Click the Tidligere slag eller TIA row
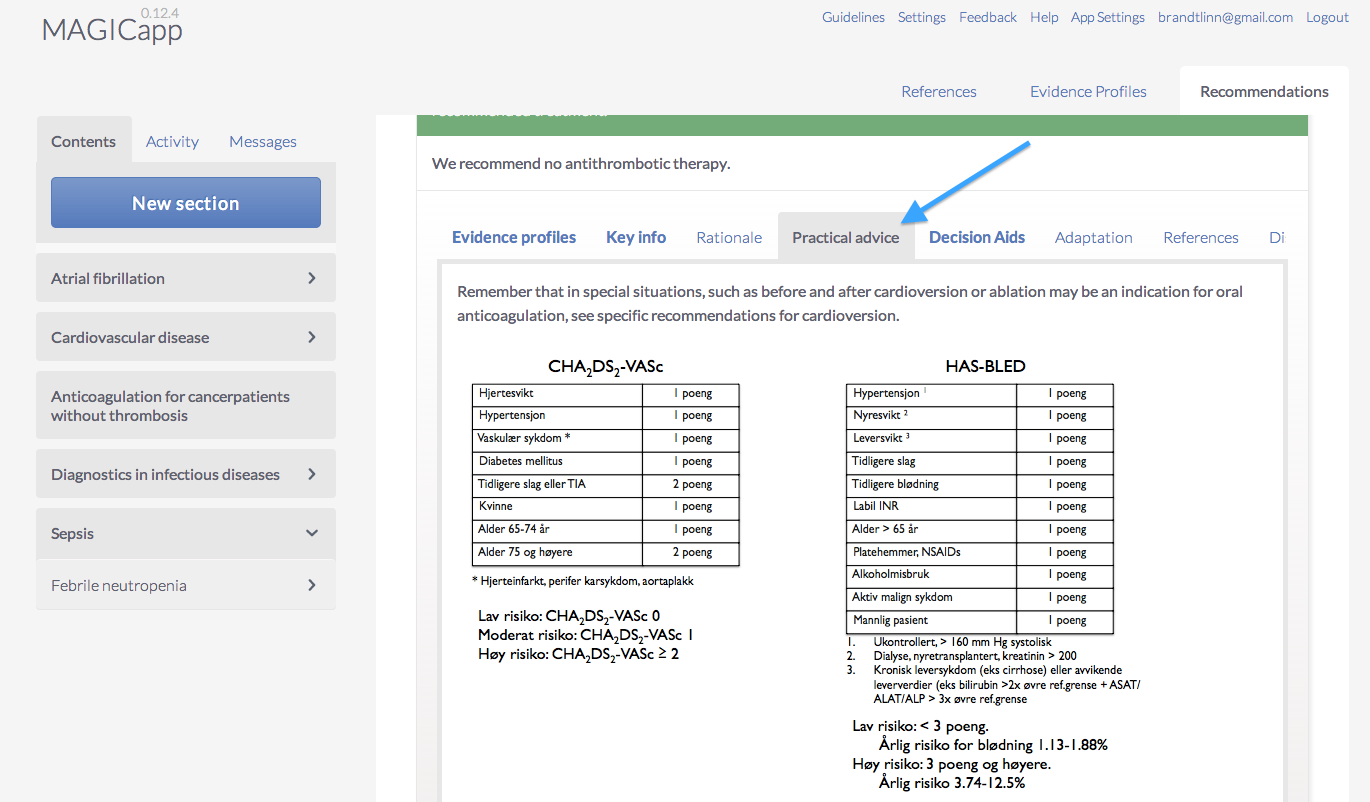The width and height of the screenshot is (1370, 802). (606, 484)
